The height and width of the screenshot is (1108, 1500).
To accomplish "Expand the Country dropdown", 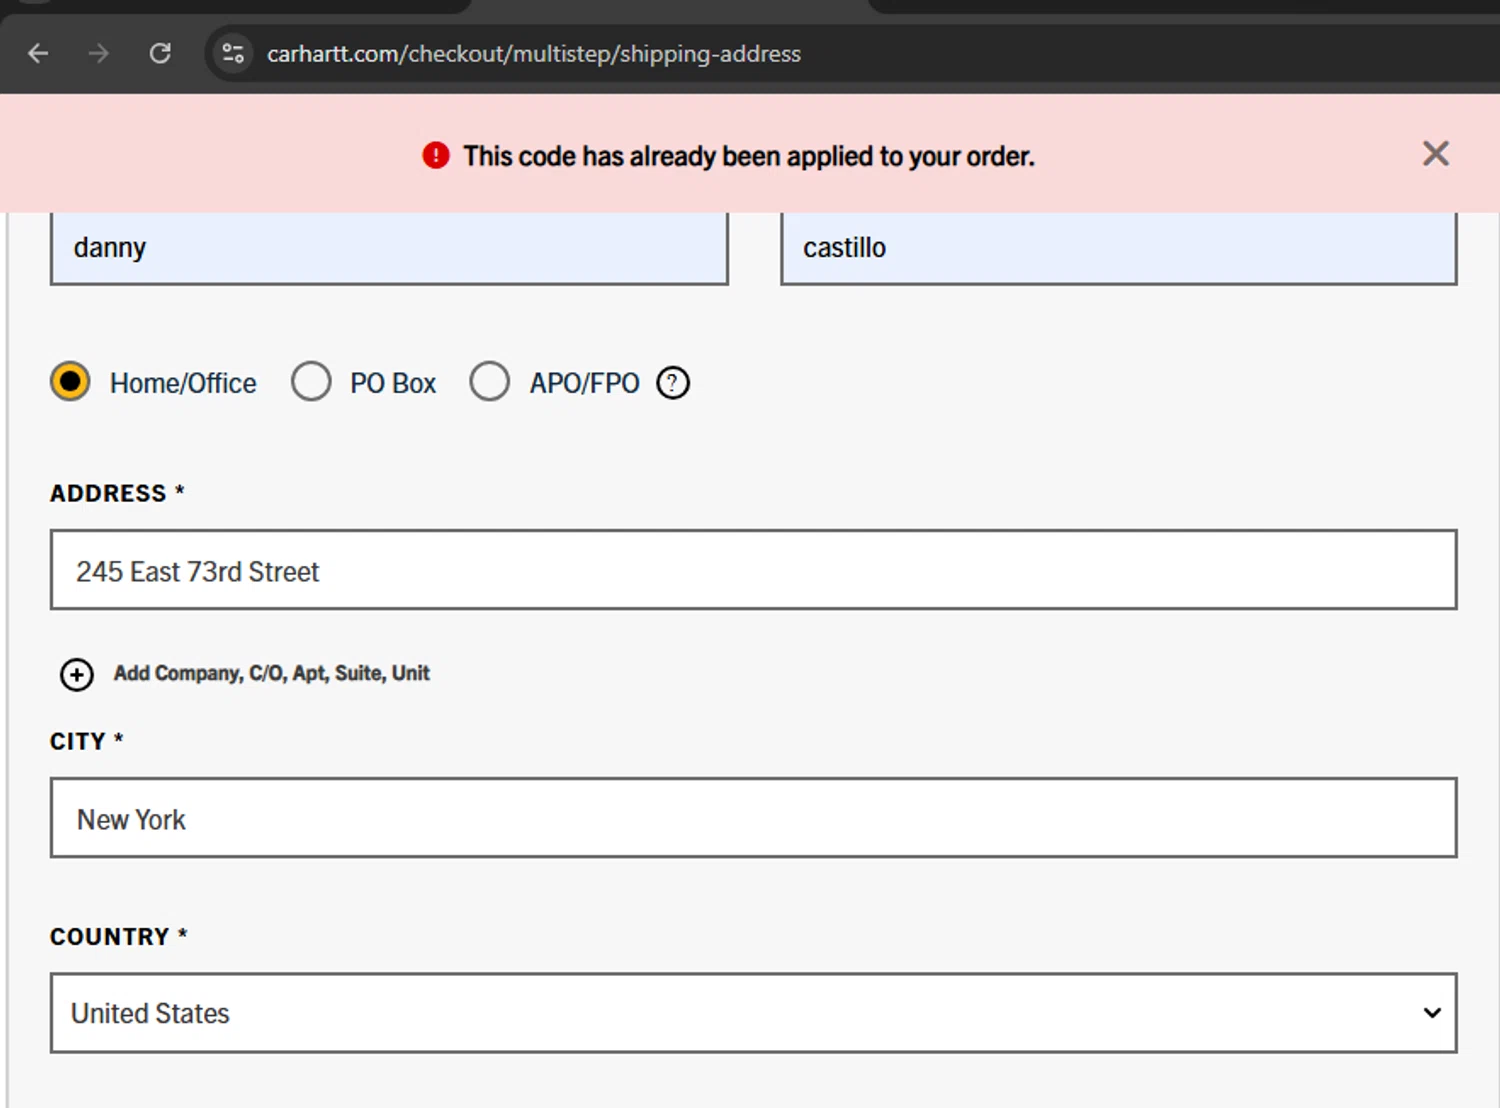I will (x=752, y=1013).
